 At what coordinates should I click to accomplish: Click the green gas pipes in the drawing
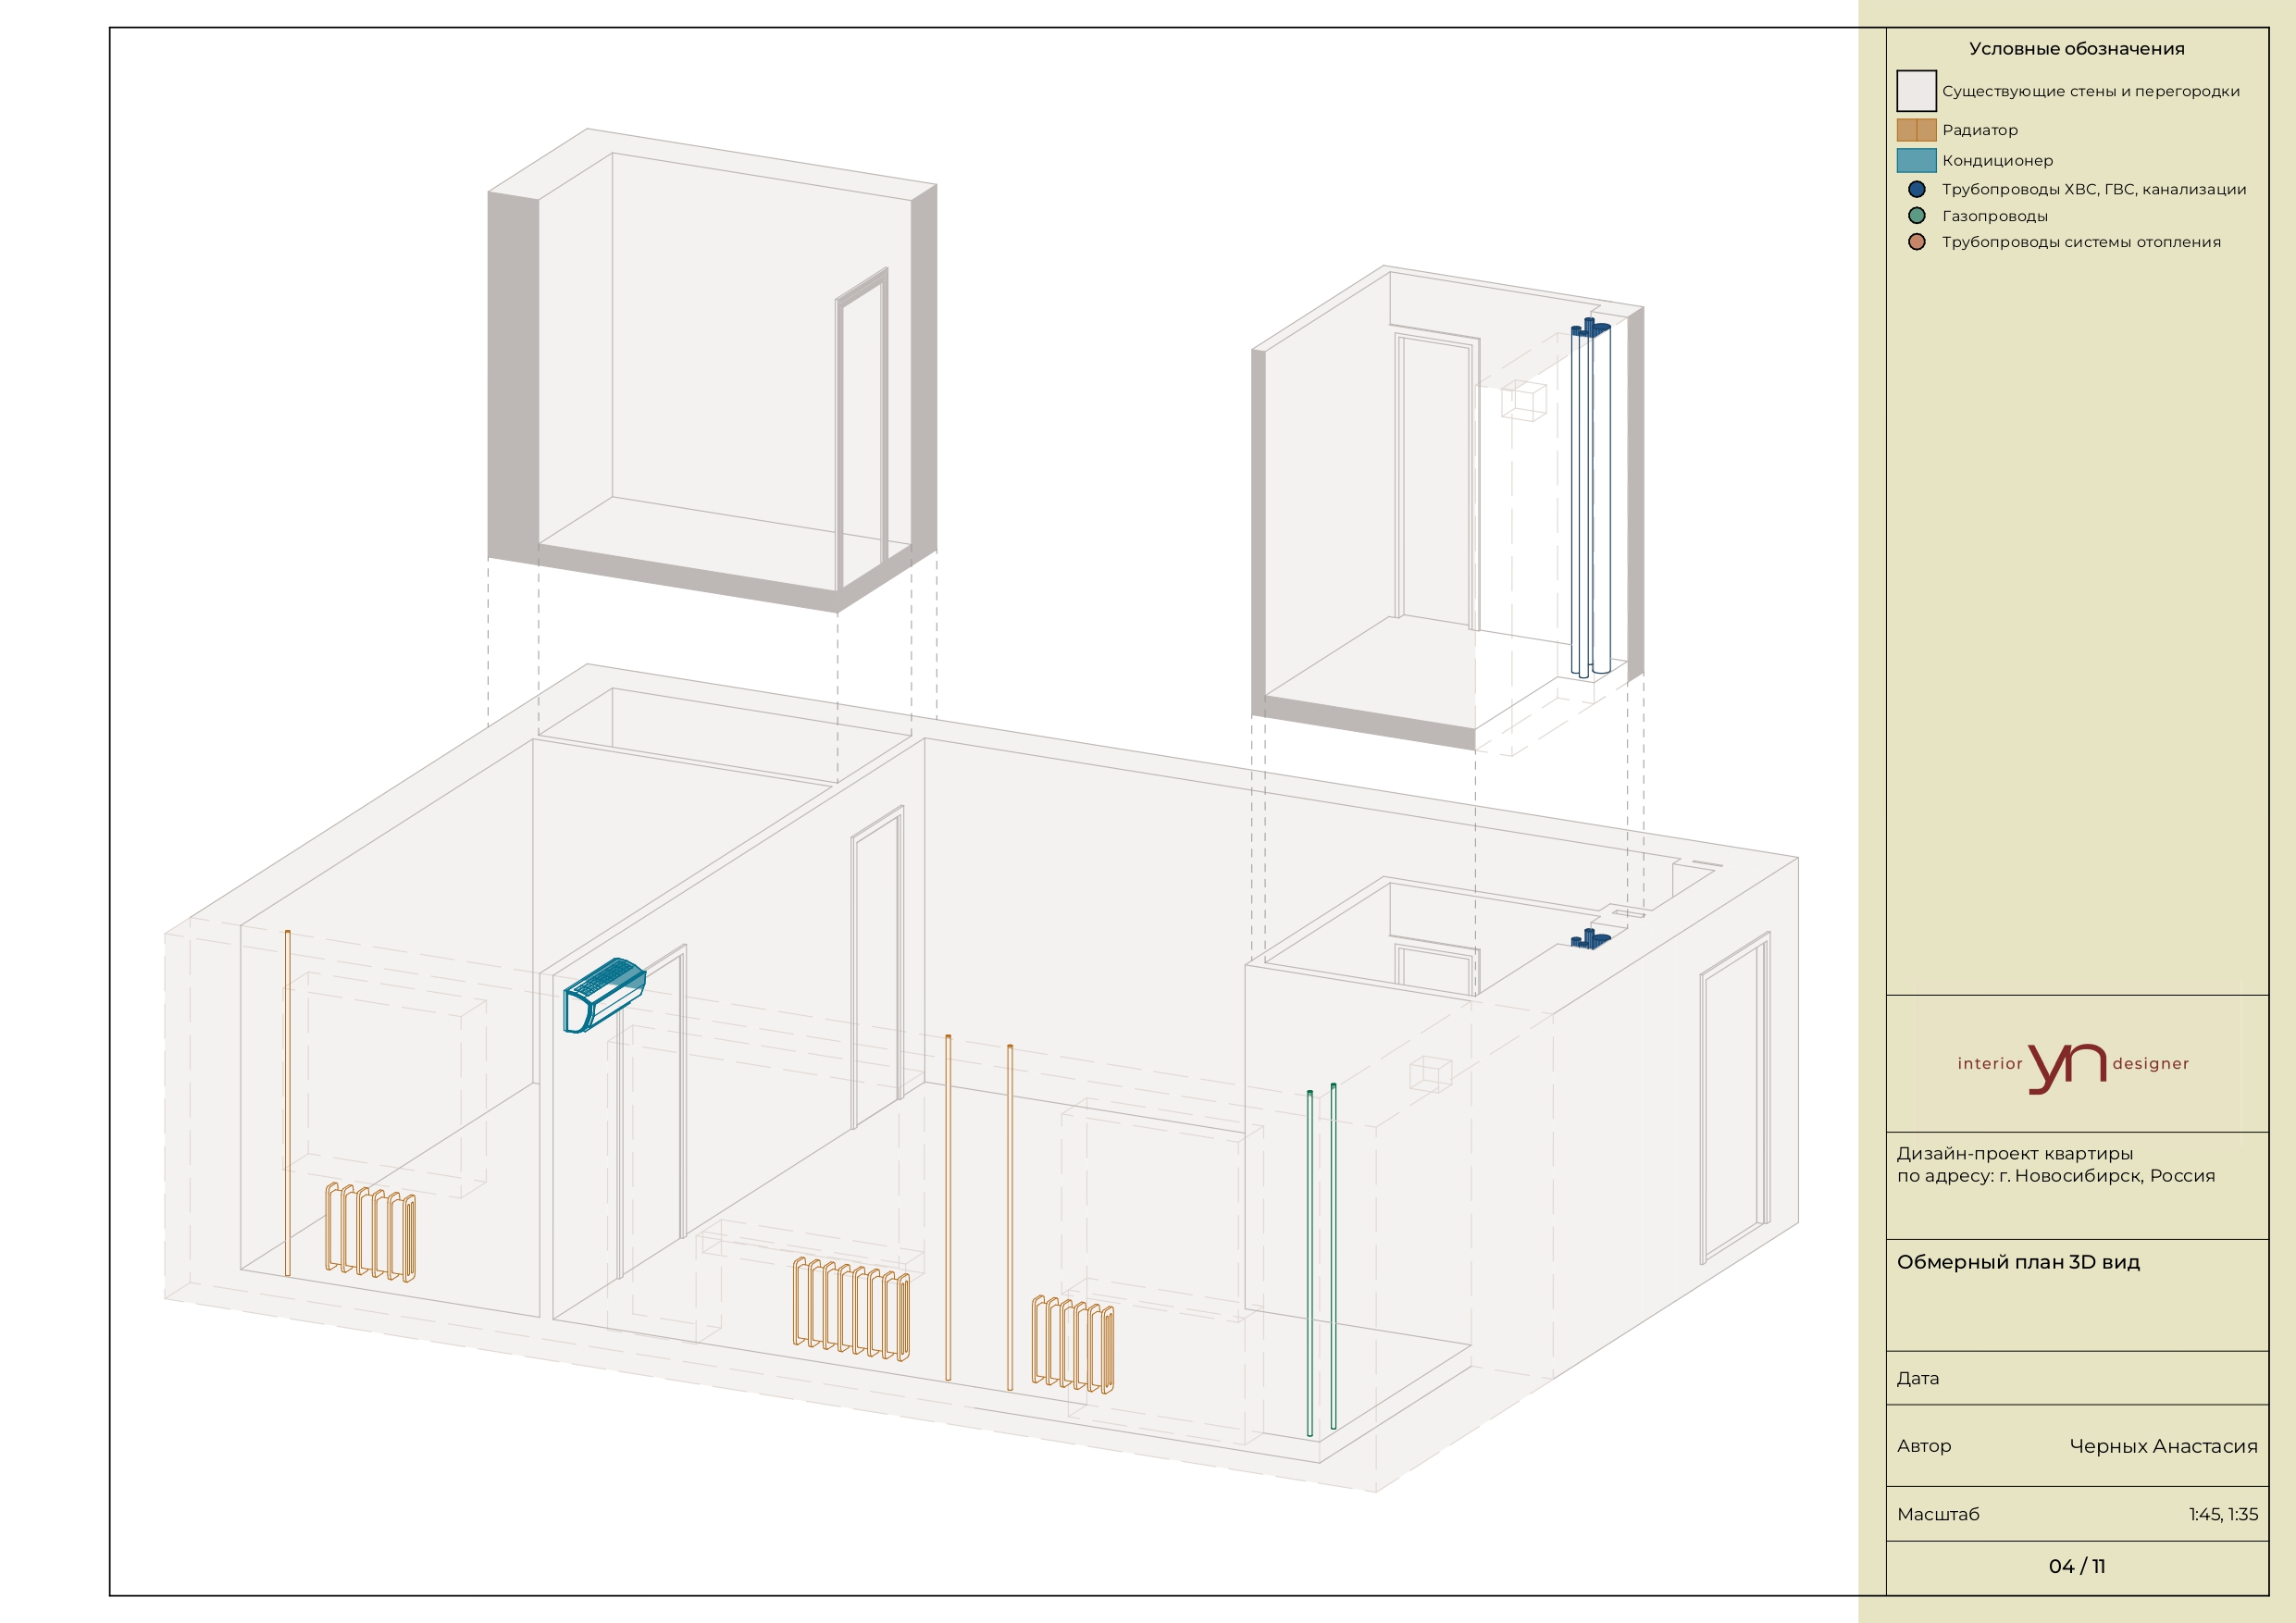point(1321,1260)
